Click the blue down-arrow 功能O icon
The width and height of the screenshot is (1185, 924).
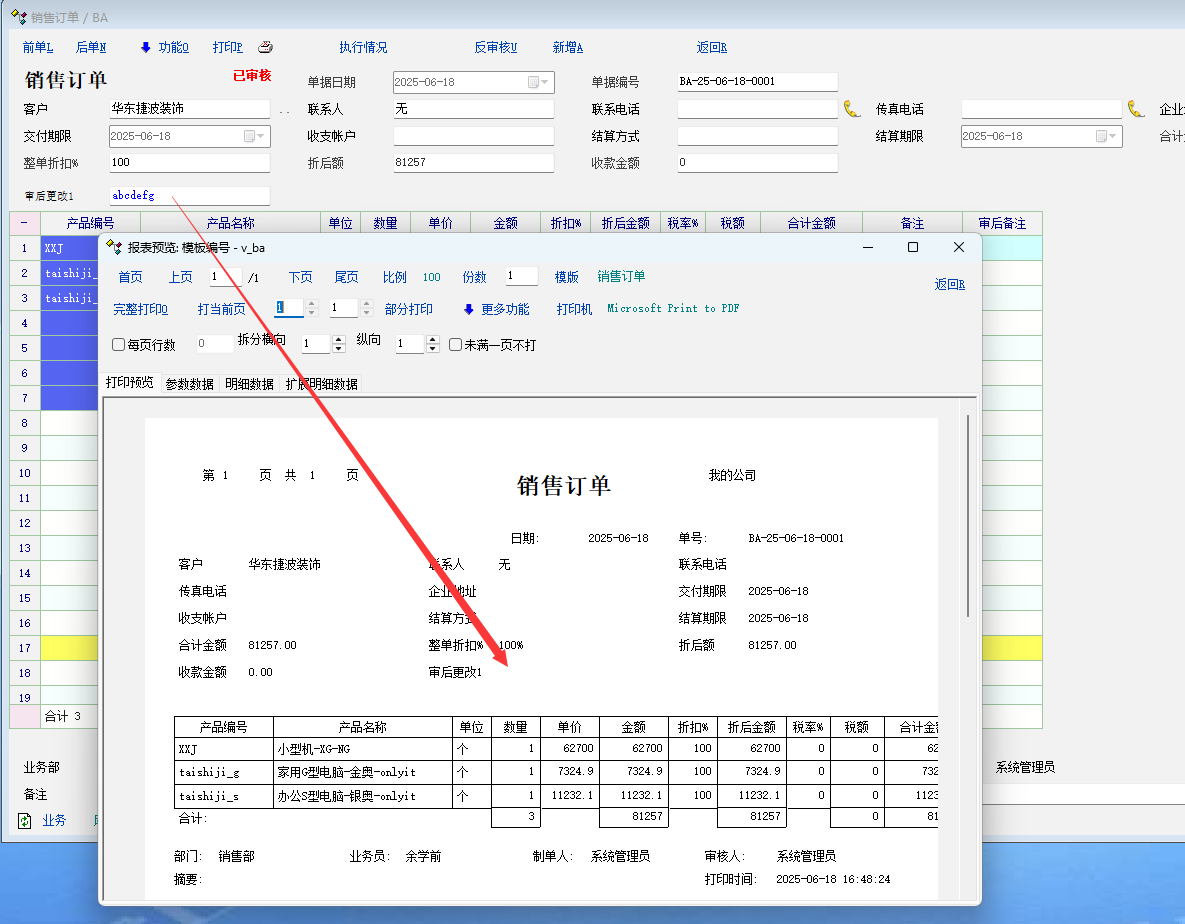click(146, 47)
